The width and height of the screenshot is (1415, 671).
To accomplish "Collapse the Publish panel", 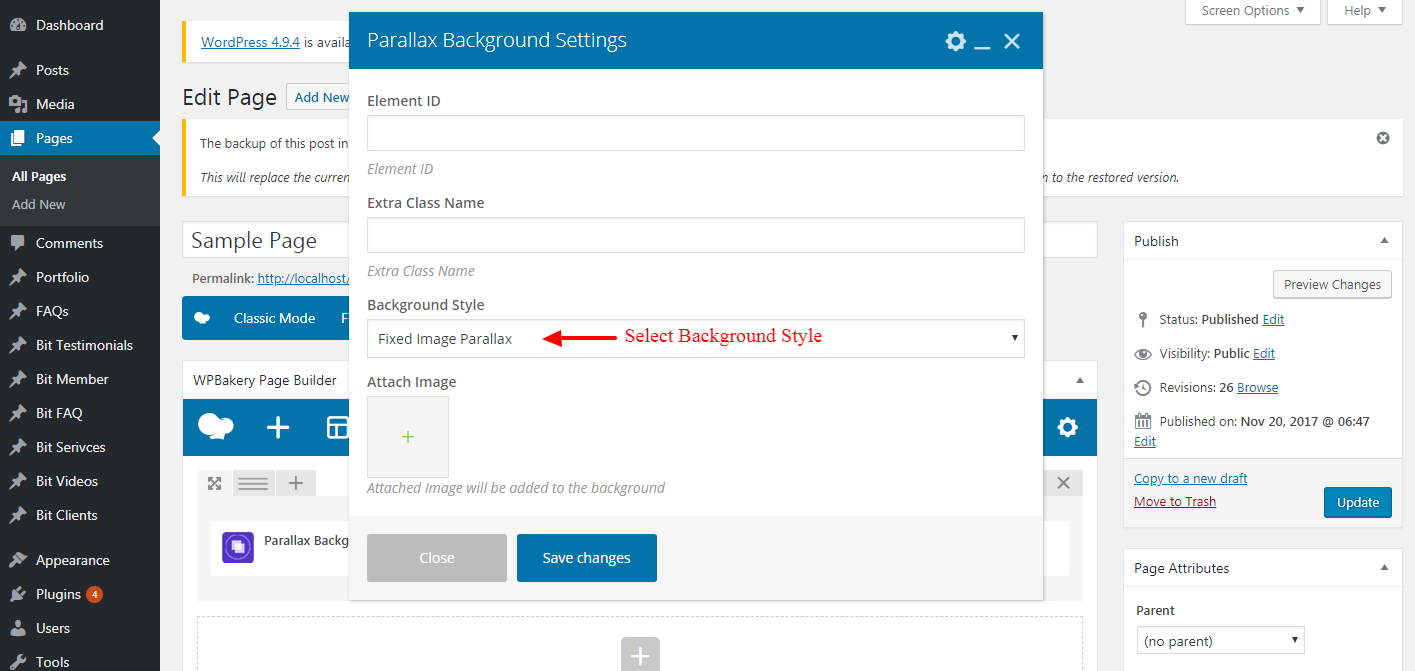I will [1384, 241].
